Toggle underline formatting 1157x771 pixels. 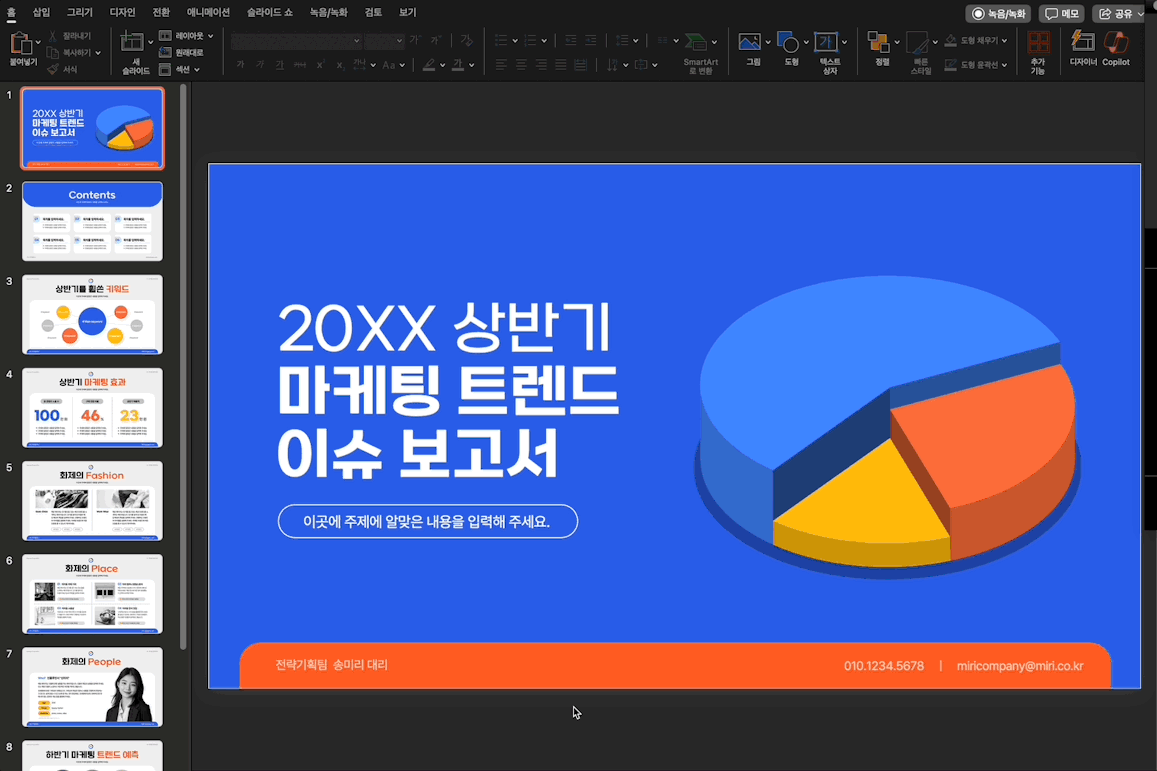click(x=280, y=65)
